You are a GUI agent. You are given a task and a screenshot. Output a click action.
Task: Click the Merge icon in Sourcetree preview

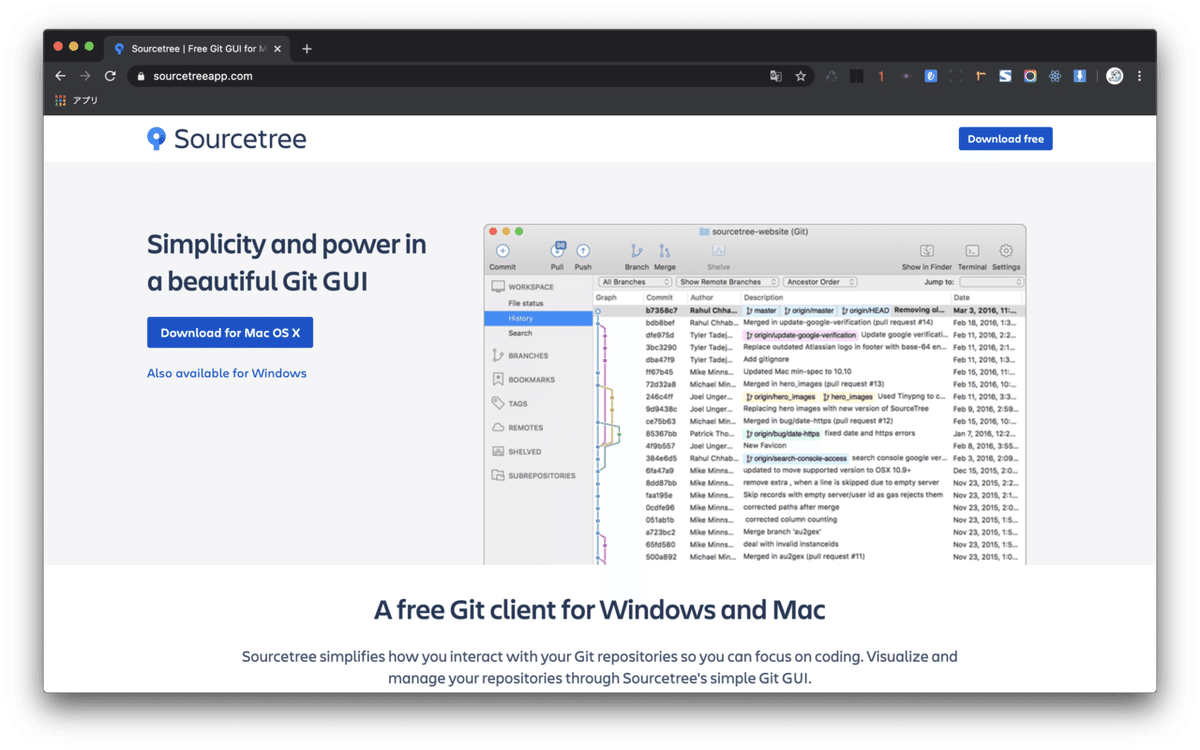(664, 251)
